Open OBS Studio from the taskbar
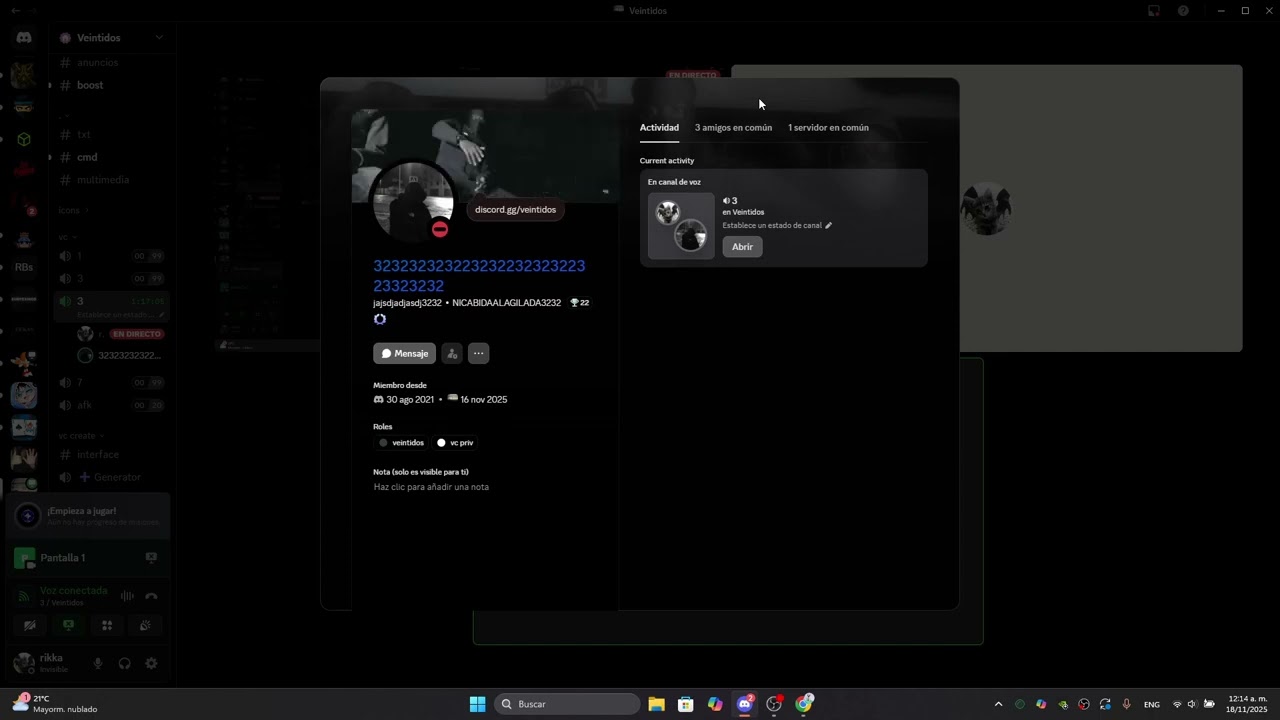The image size is (1280, 720). (774, 704)
